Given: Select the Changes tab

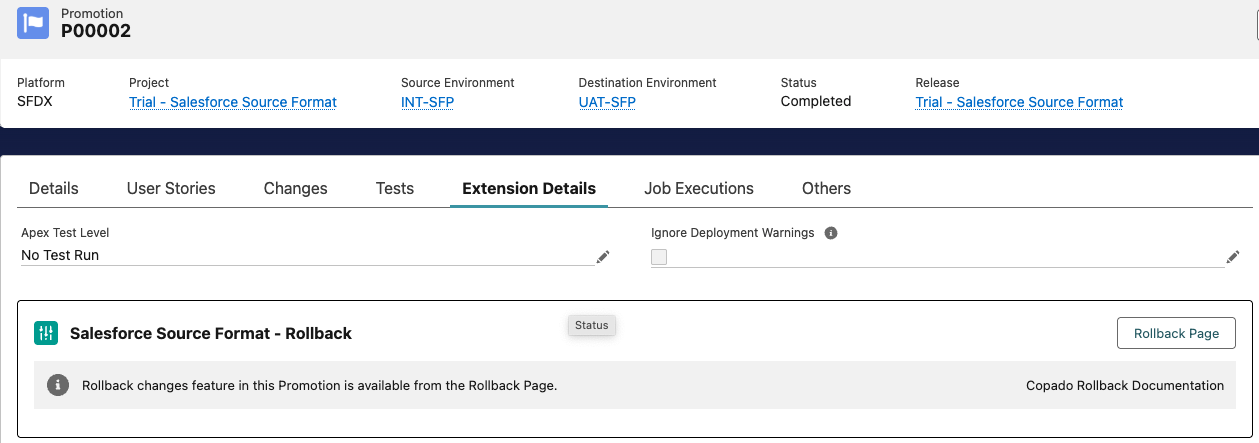Looking at the screenshot, I should [296, 188].
